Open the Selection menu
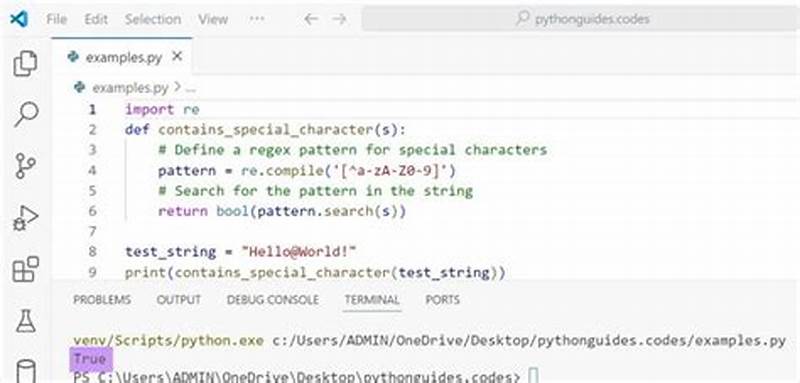 (x=153, y=19)
